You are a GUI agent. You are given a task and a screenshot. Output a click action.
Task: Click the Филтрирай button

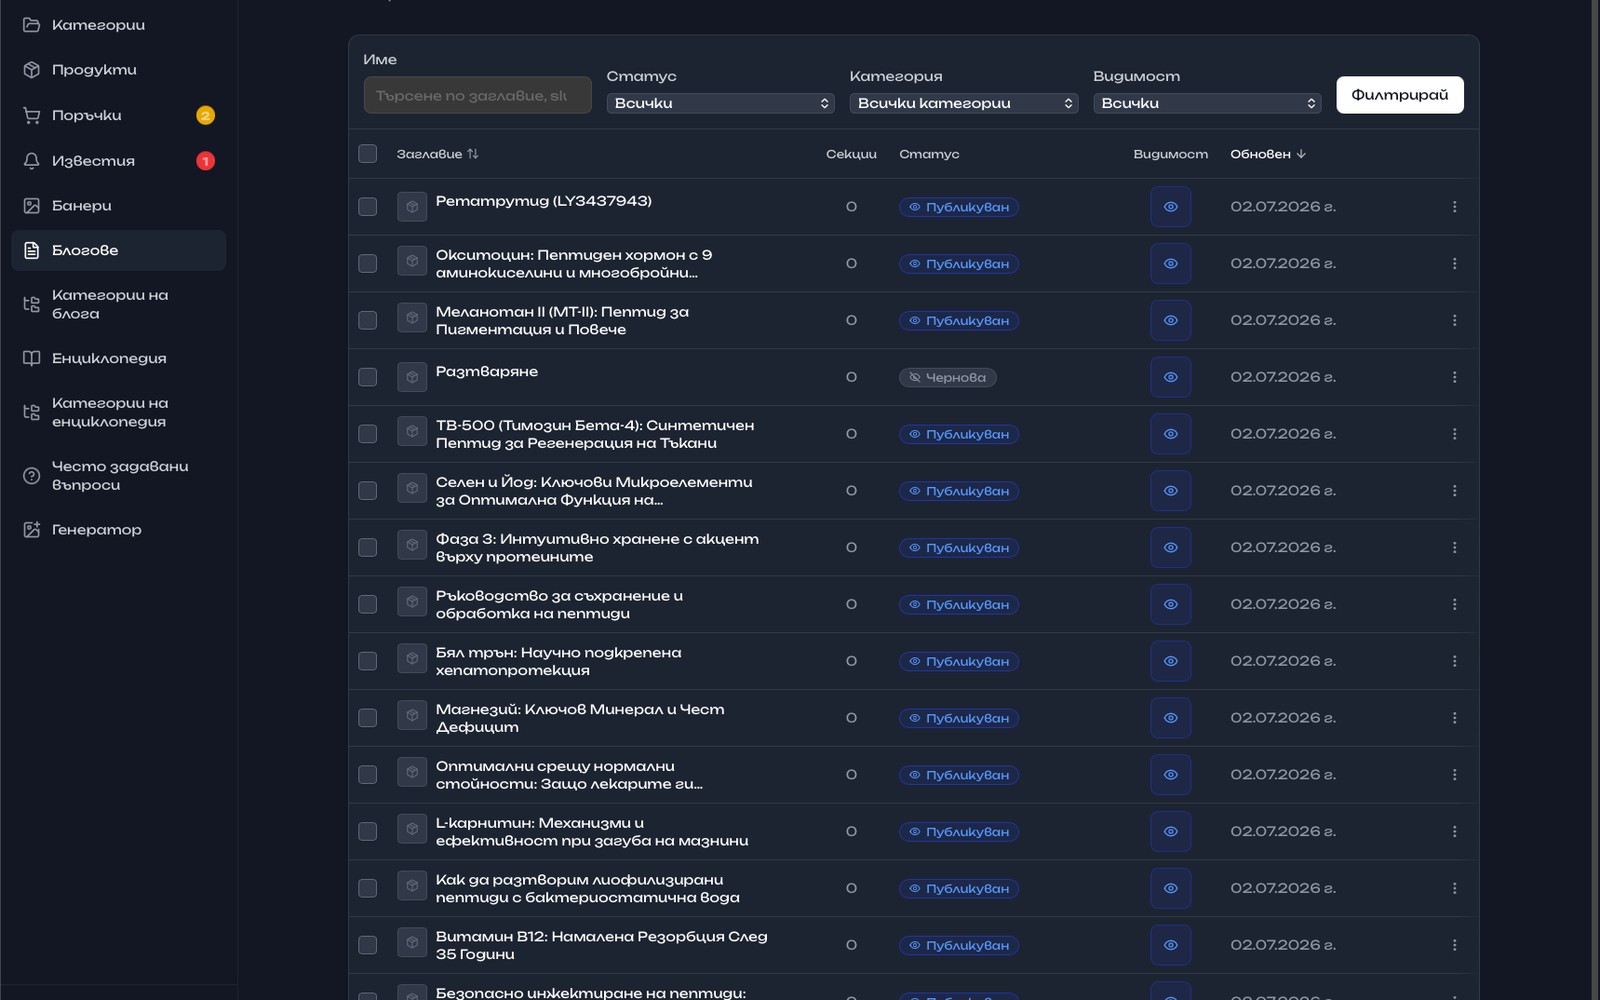tap(1400, 95)
